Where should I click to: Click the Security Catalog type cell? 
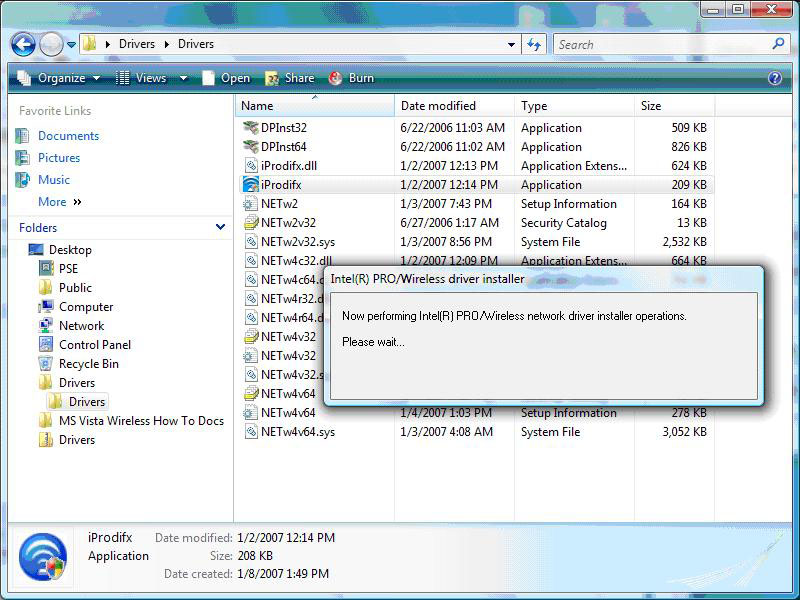coord(563,223)
